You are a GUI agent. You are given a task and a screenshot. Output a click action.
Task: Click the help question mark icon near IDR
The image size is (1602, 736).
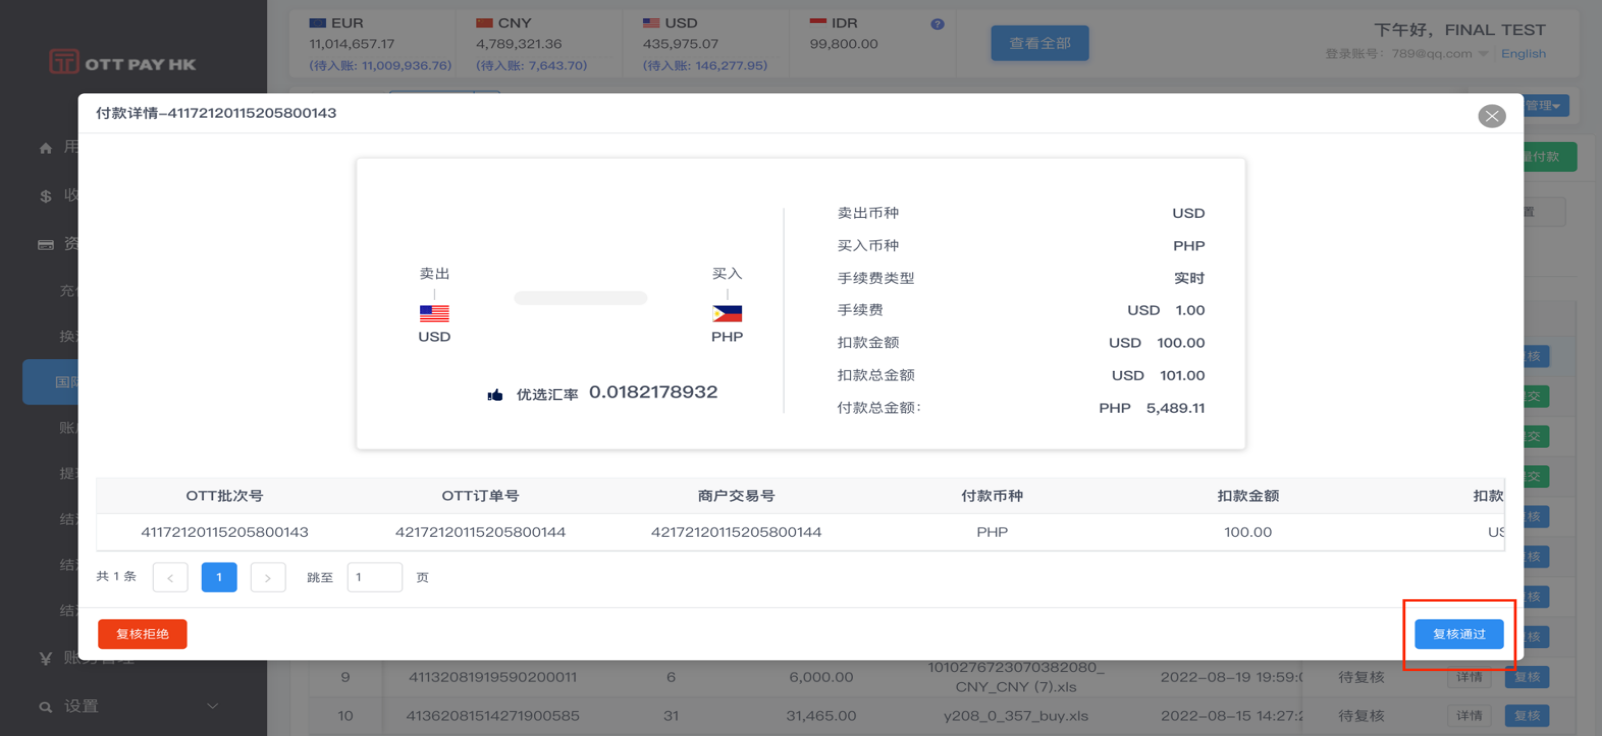[937, 24]
